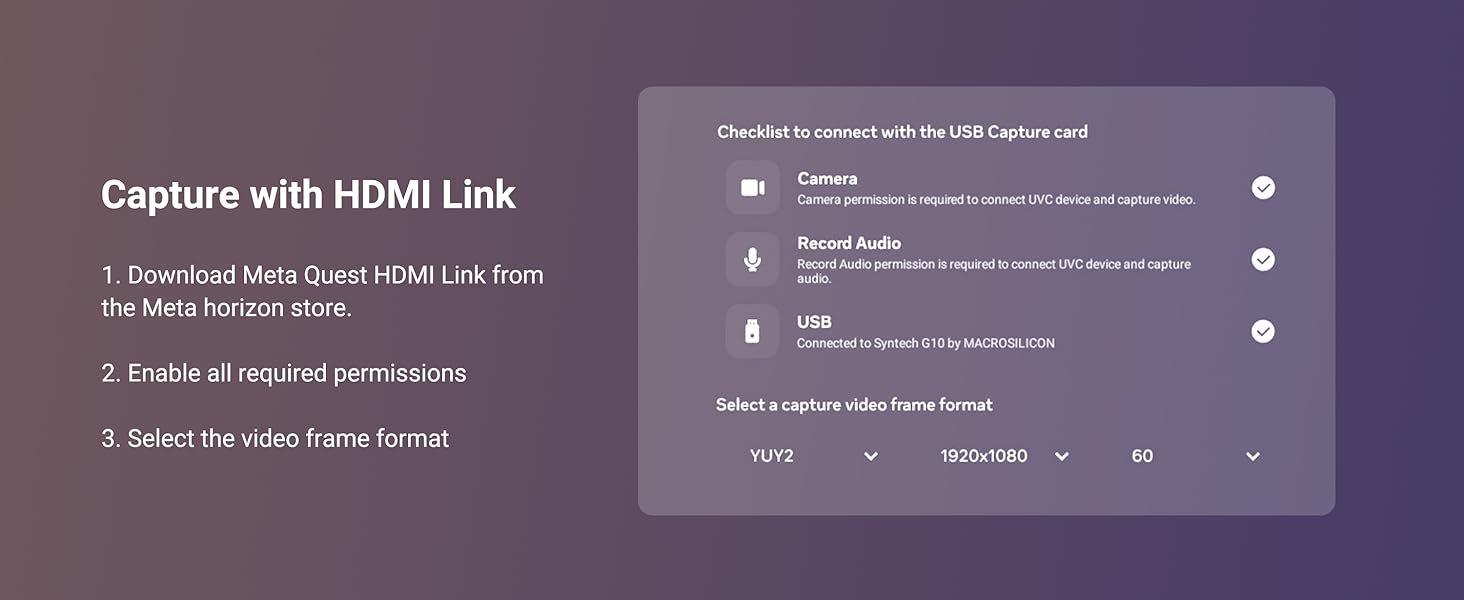Click the Camera row label

[826, 178]
